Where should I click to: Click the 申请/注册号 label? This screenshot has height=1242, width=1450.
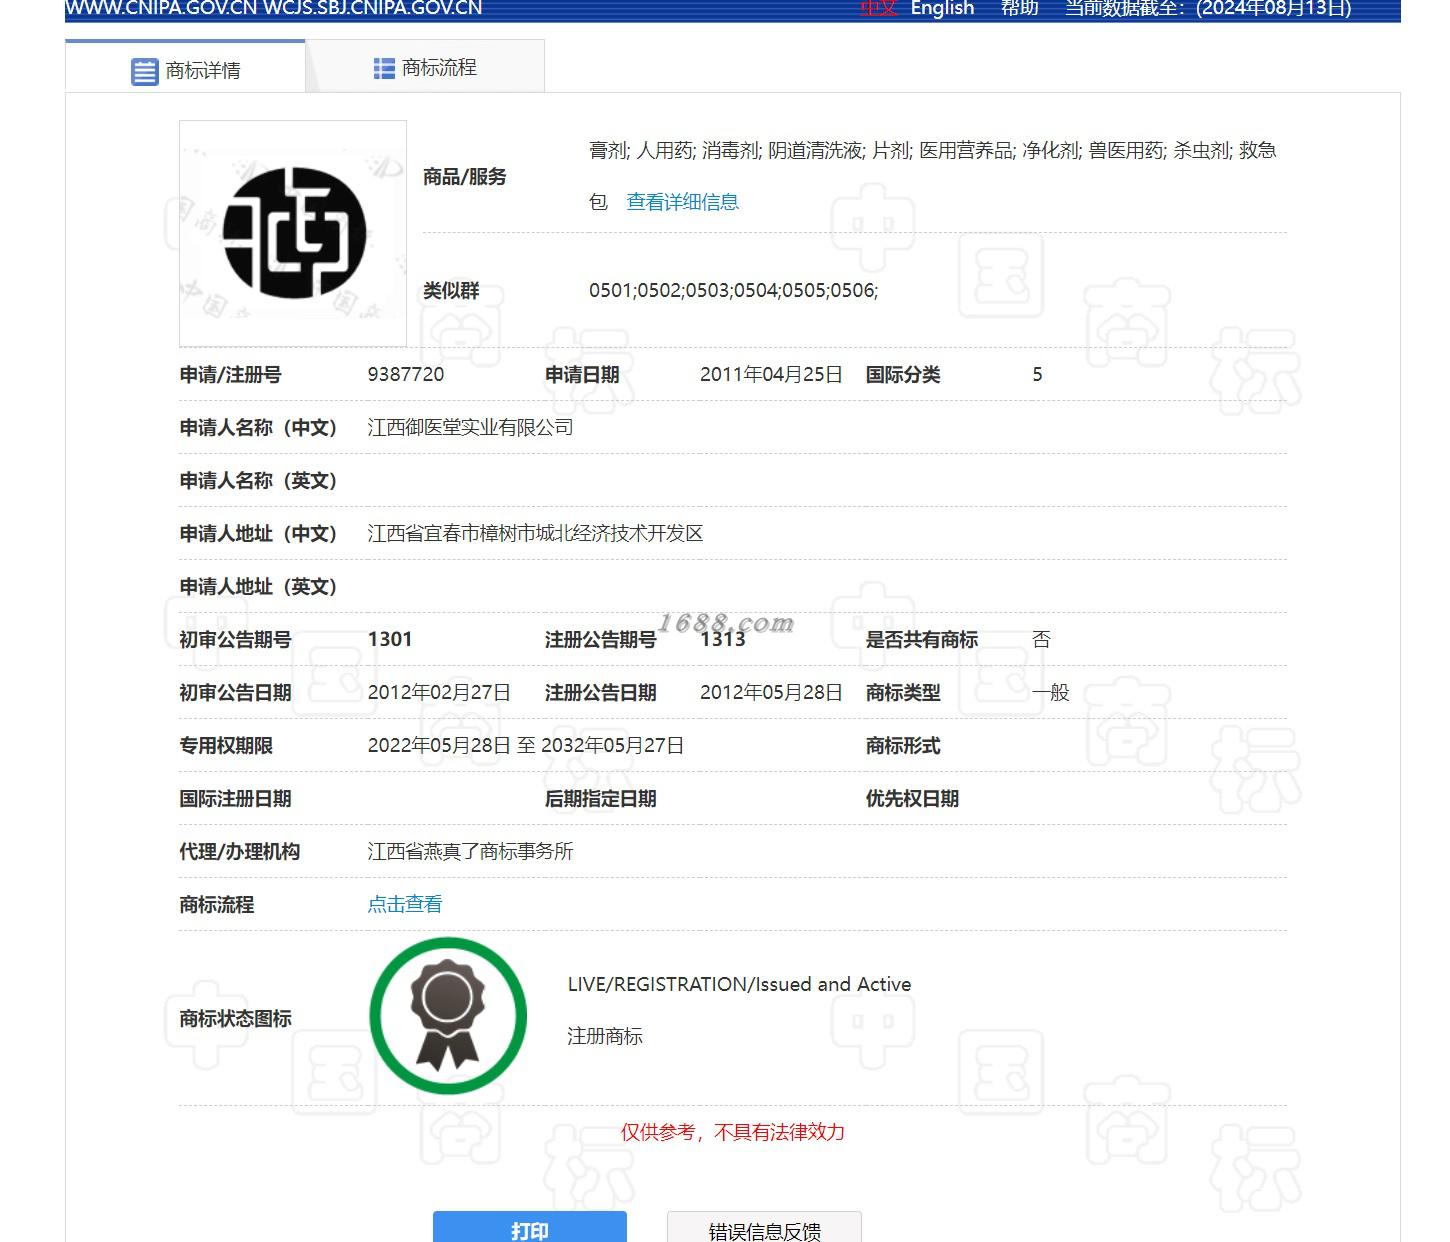pos(230,374)
